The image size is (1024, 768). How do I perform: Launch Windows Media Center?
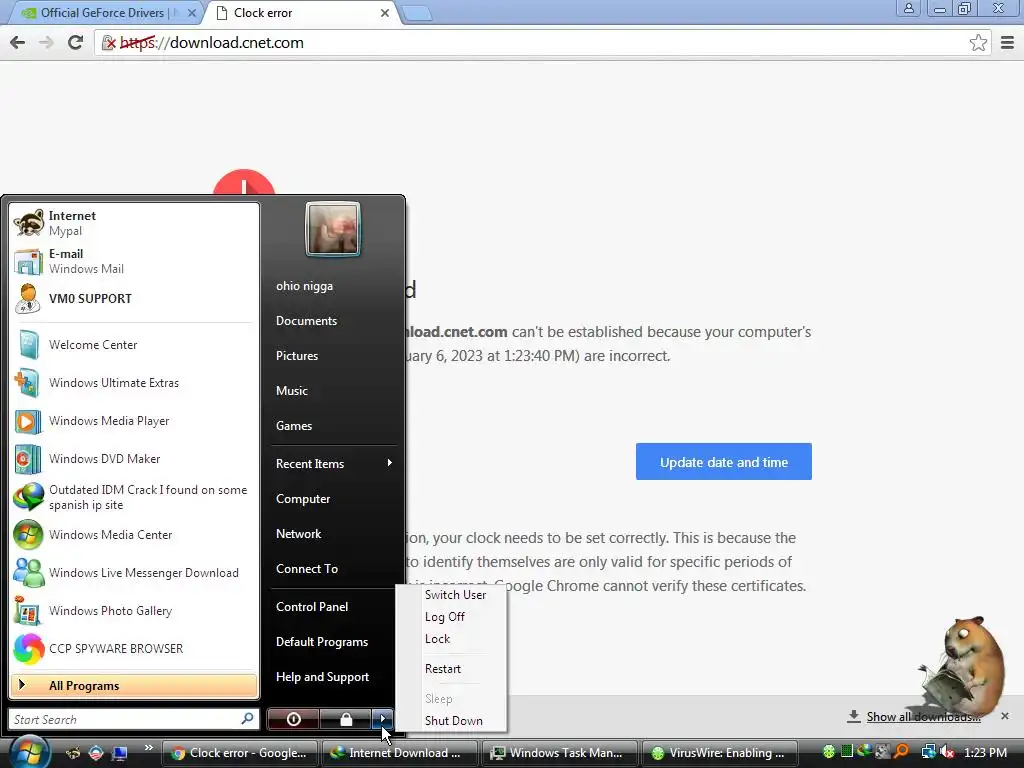tap(134, 535)
